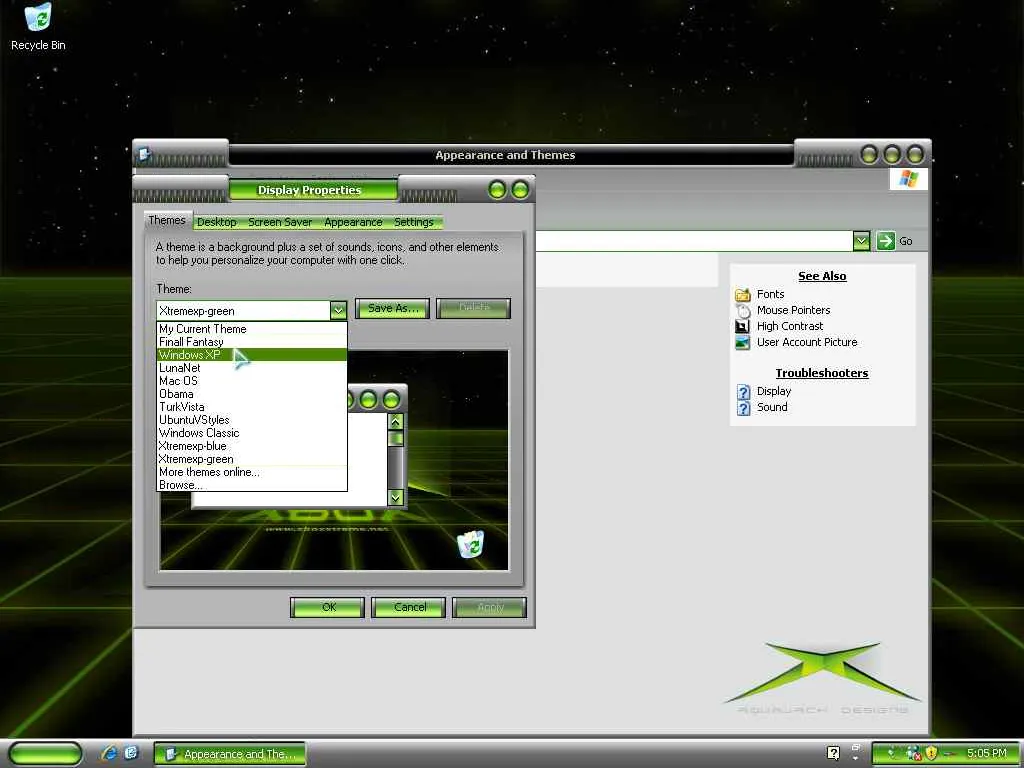Viewport: 1024px width, 768px height.
Task: Click the Mouse Pointers link
Action: (x=793, y=310)
